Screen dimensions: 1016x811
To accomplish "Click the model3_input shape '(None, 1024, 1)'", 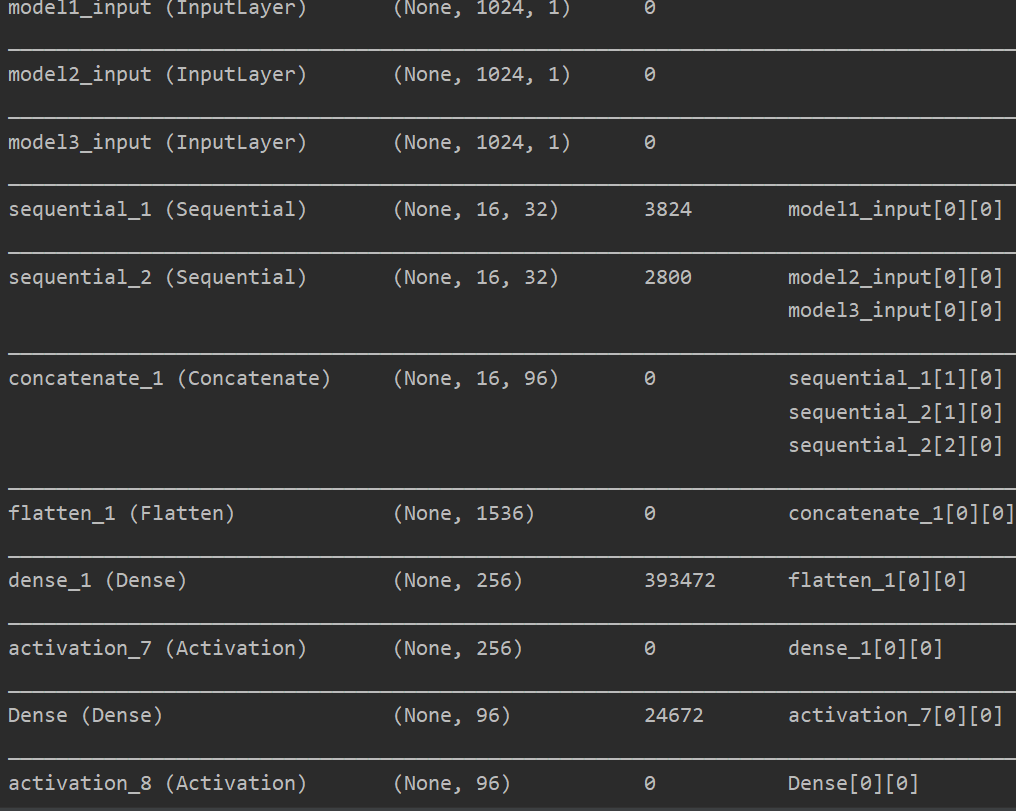I will click(481, 142).
